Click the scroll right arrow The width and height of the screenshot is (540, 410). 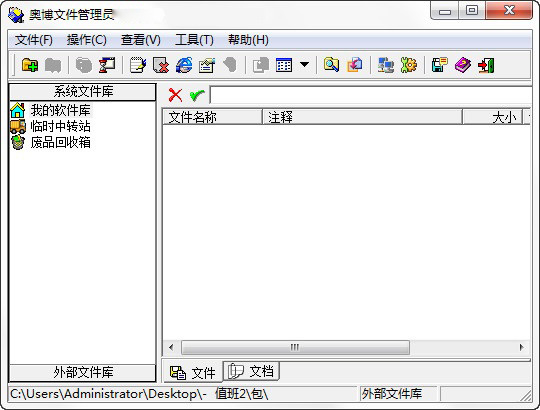(521, 347)
